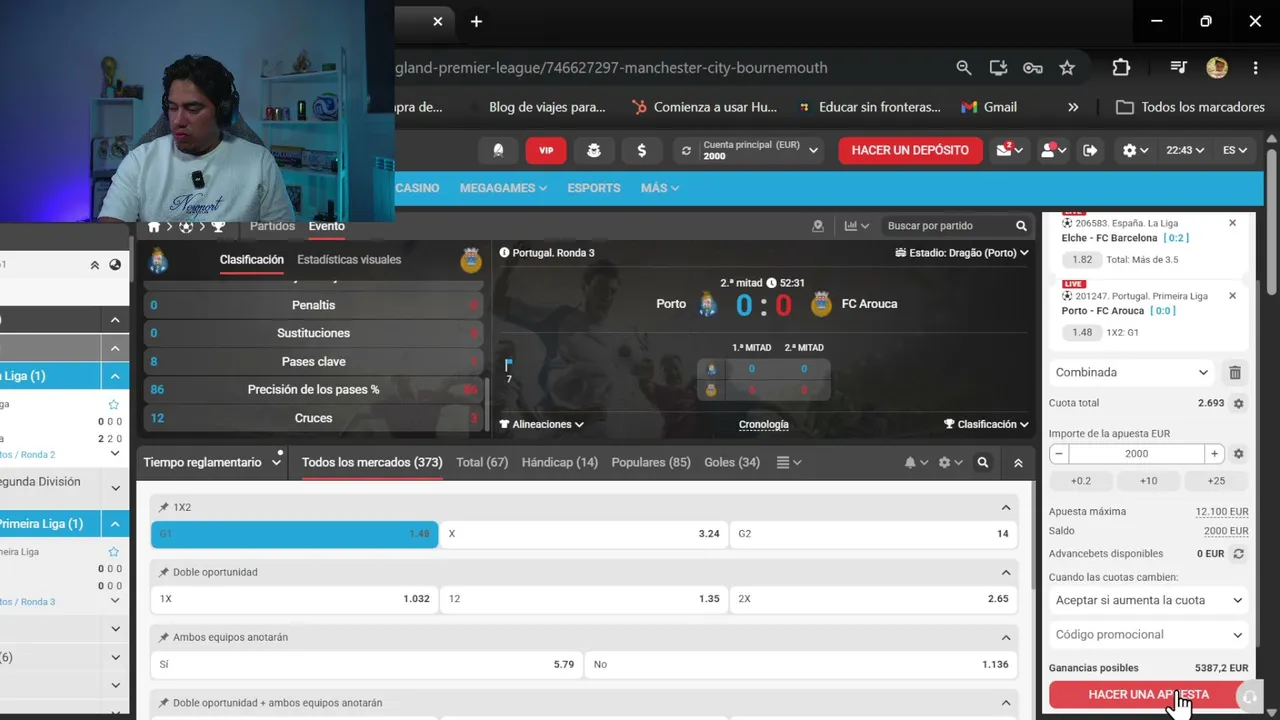Expand the Alineaciones dropdown
This screenshot has height=720, width=1280.
tap(541, 424)
